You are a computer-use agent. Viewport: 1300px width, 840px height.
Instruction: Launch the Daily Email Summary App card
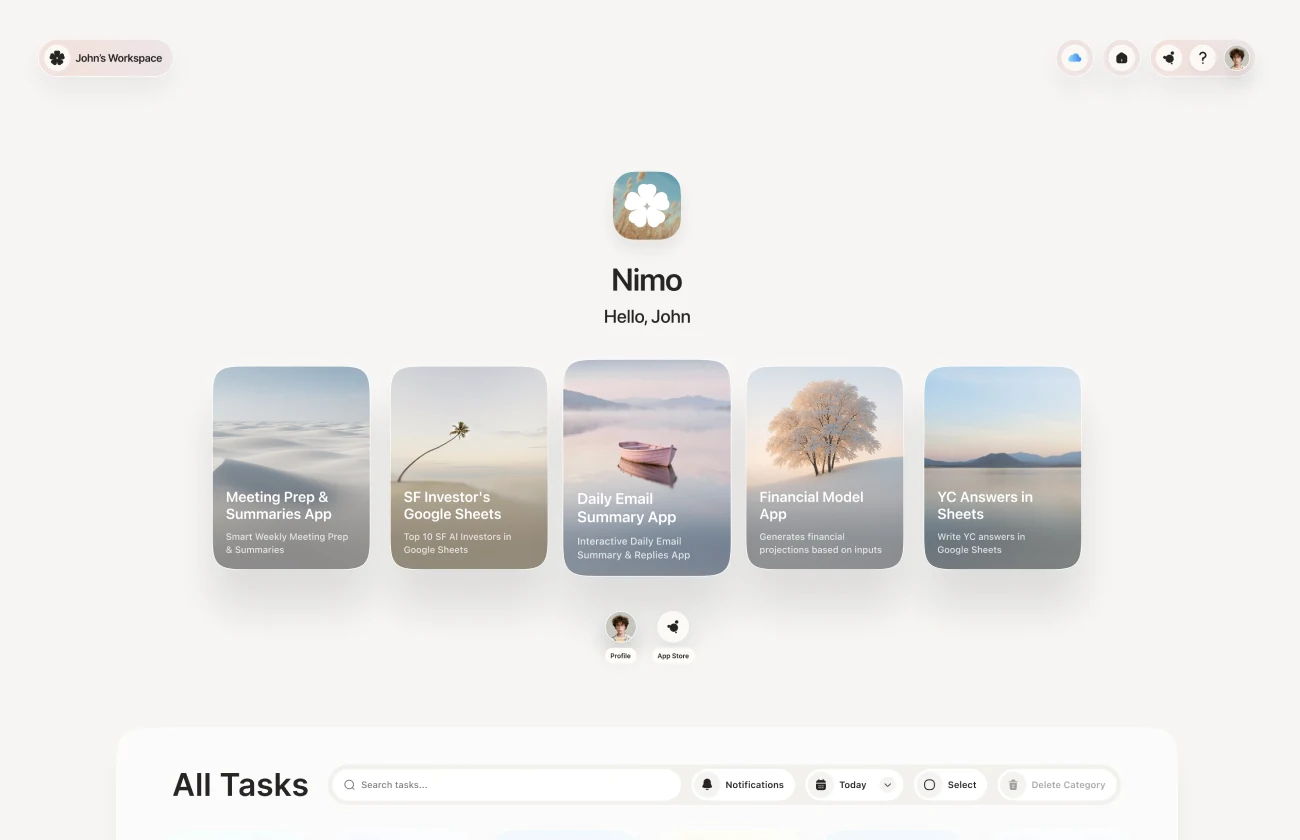coord(647,468)
